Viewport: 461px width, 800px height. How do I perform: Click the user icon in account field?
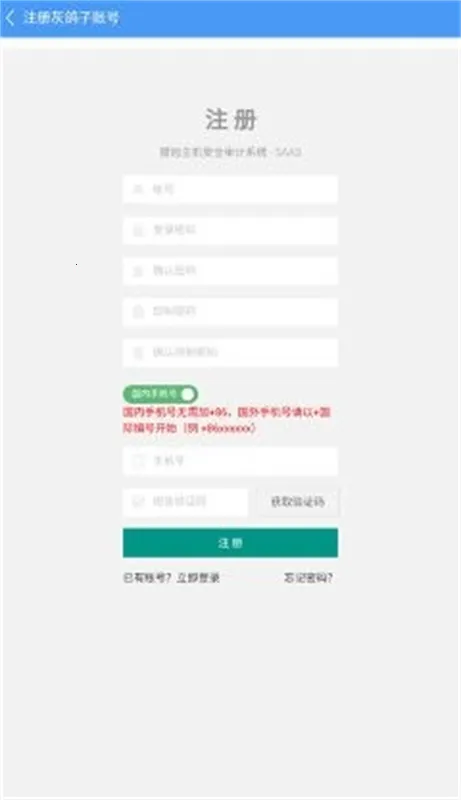(138, 189)
